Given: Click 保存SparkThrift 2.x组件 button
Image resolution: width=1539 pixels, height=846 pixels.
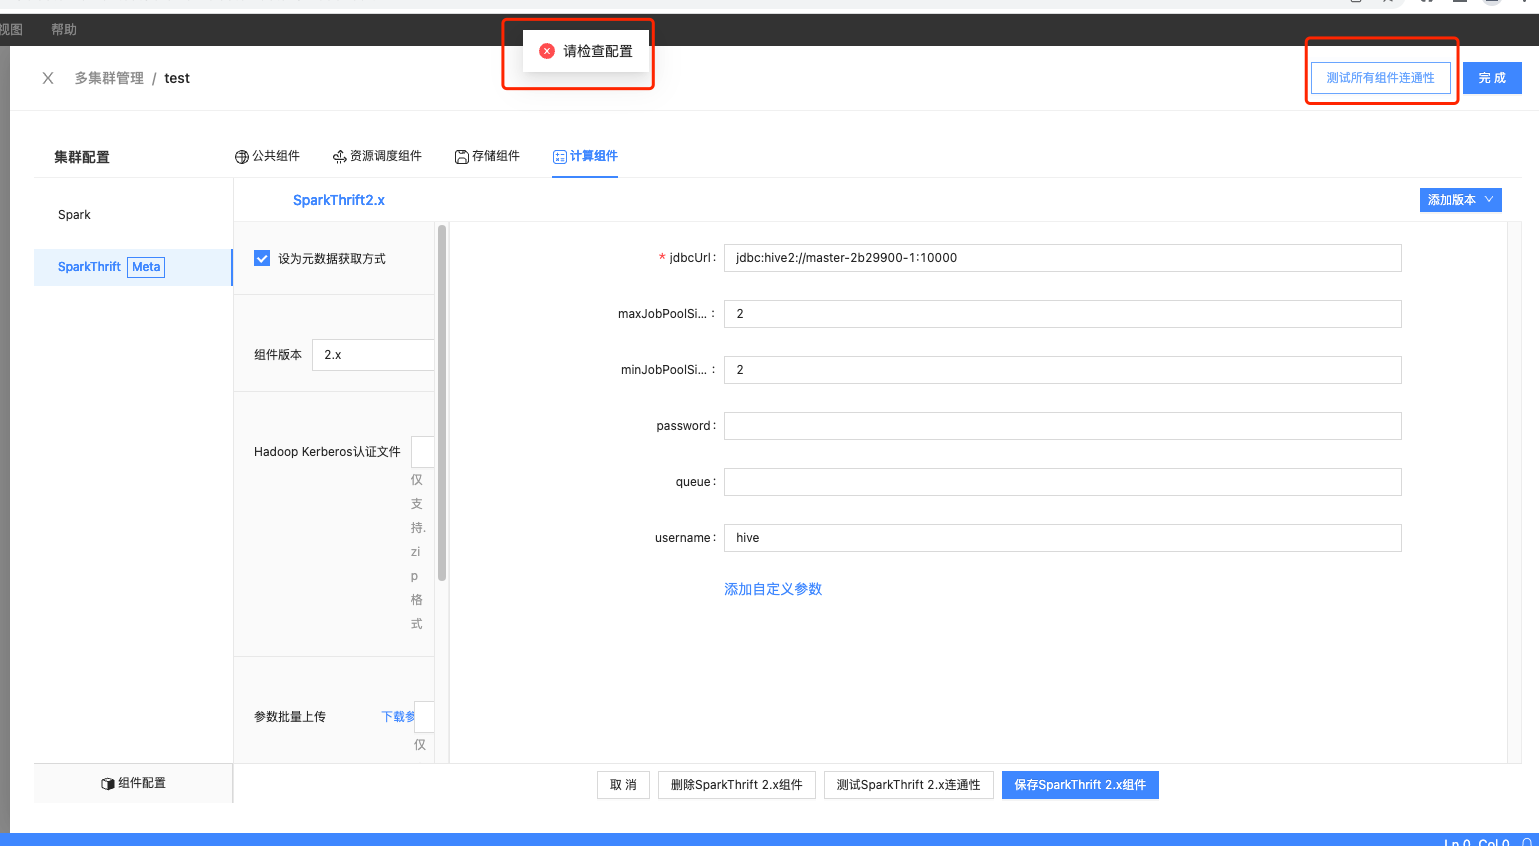Looking at the screenshot, I should tap(1080, 785).
